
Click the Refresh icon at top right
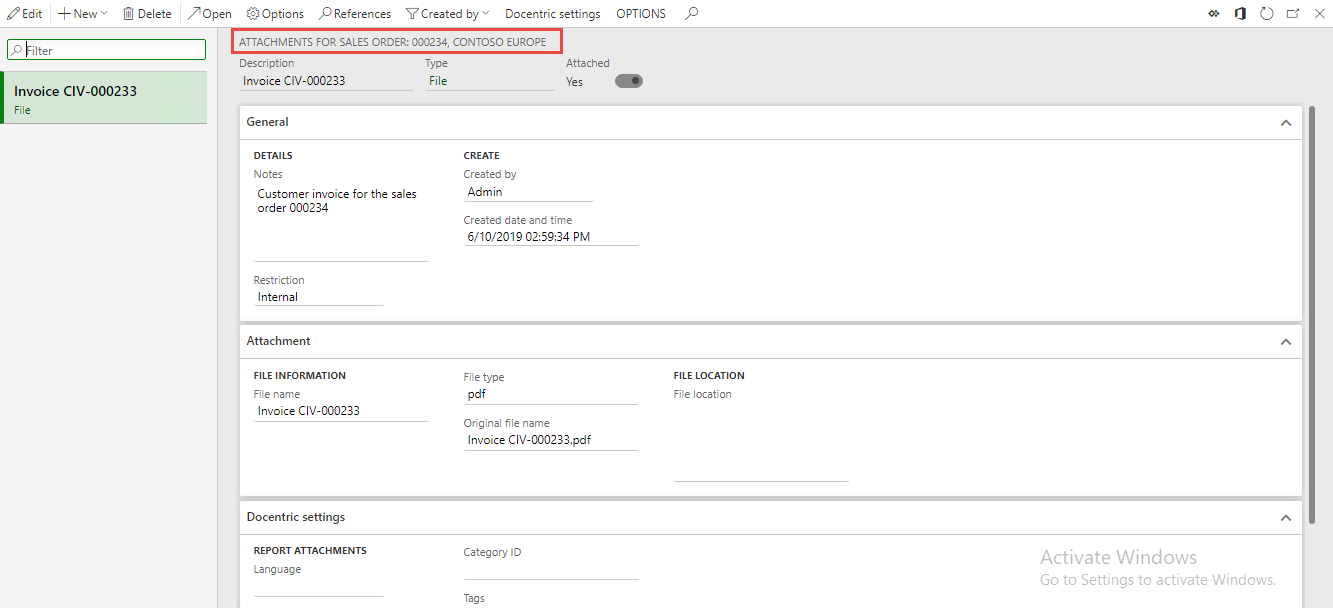coord(1266,13)
